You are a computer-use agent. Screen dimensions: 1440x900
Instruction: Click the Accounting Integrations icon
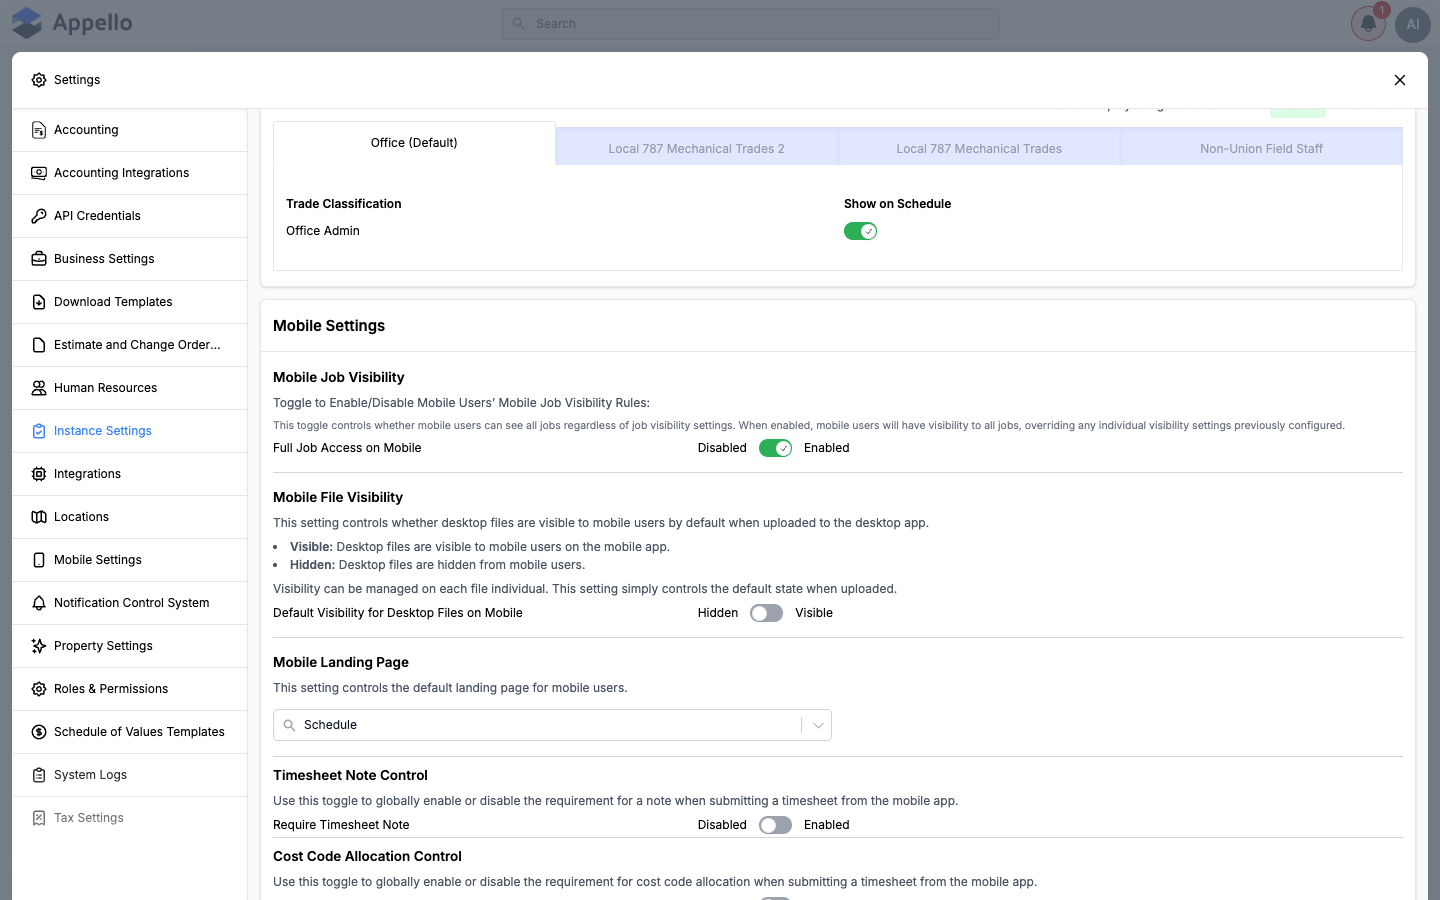click(39, 173)
